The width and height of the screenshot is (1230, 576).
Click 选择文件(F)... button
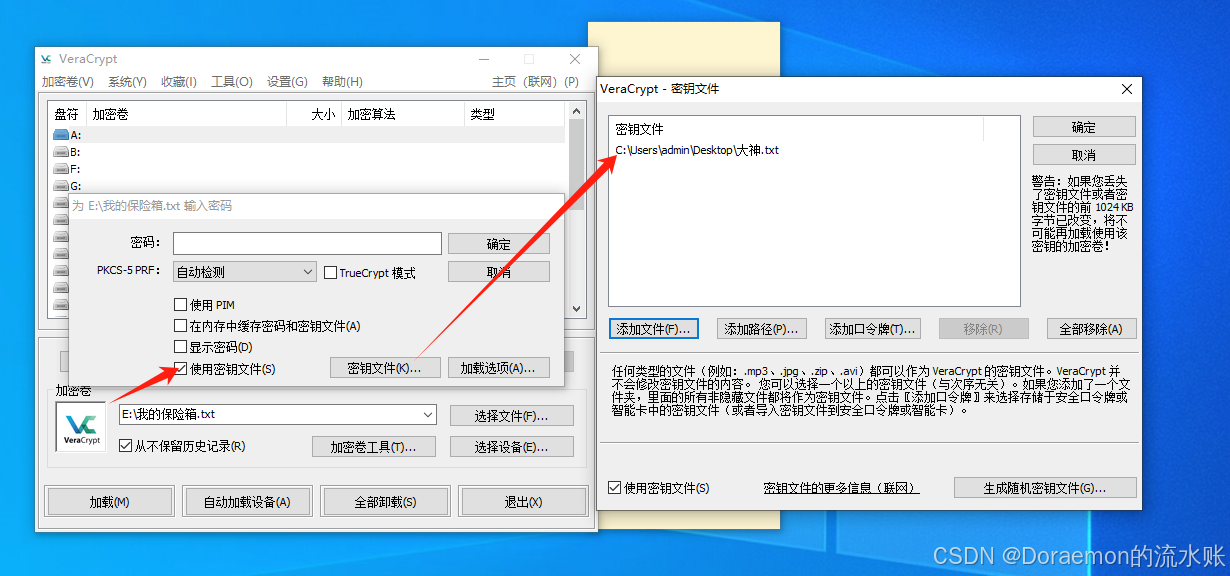pyautogui.click(x=512, y=415)
